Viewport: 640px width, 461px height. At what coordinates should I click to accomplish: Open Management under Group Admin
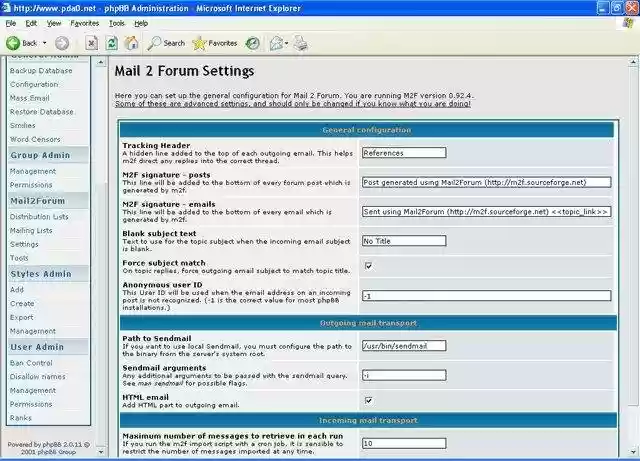point(33,171)
